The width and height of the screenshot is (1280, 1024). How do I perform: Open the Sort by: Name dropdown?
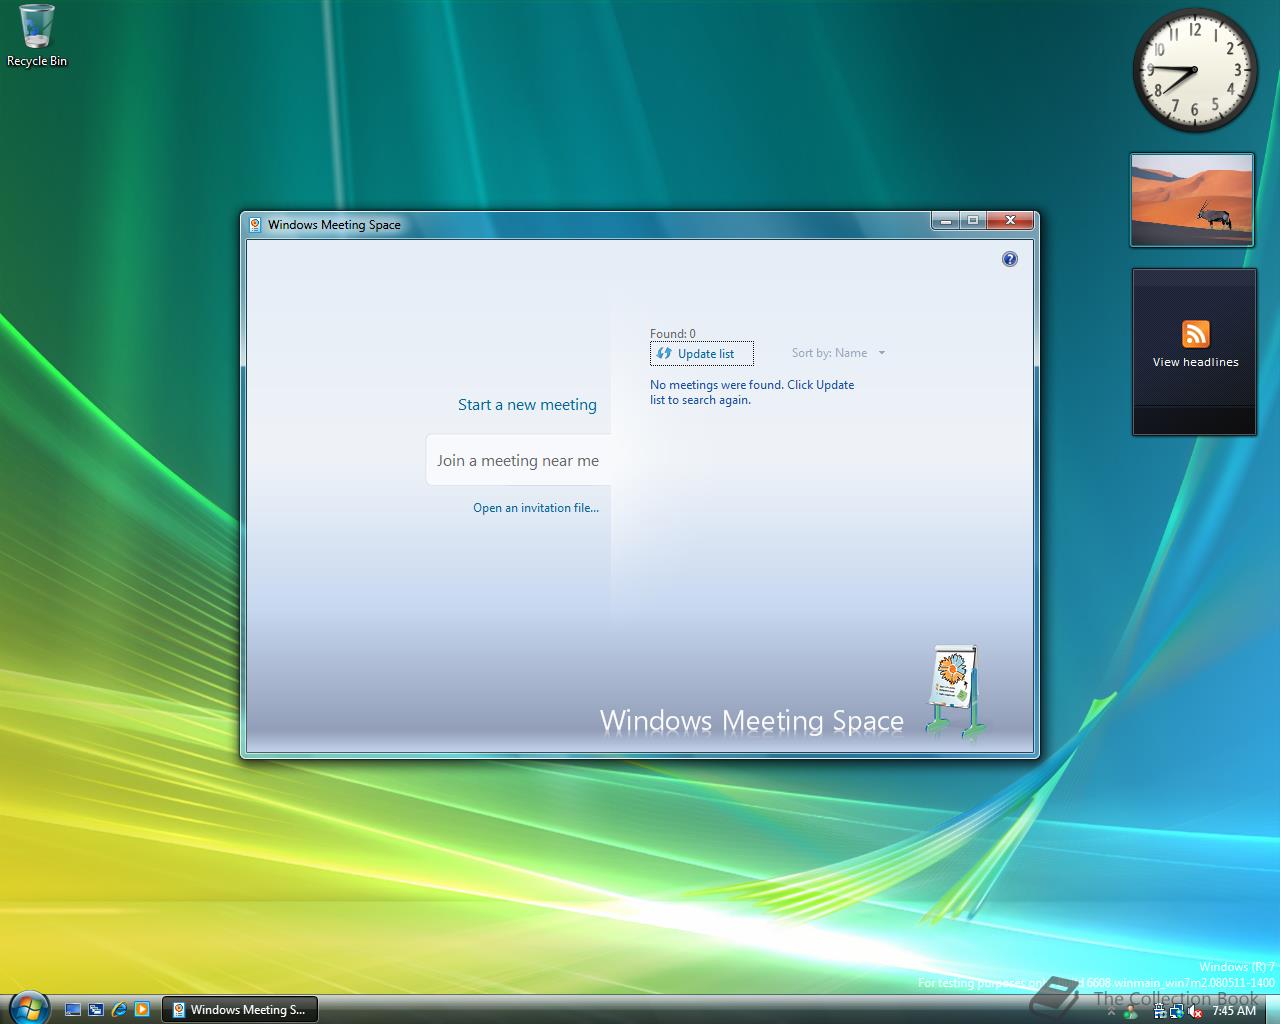(x=838, y=353)
